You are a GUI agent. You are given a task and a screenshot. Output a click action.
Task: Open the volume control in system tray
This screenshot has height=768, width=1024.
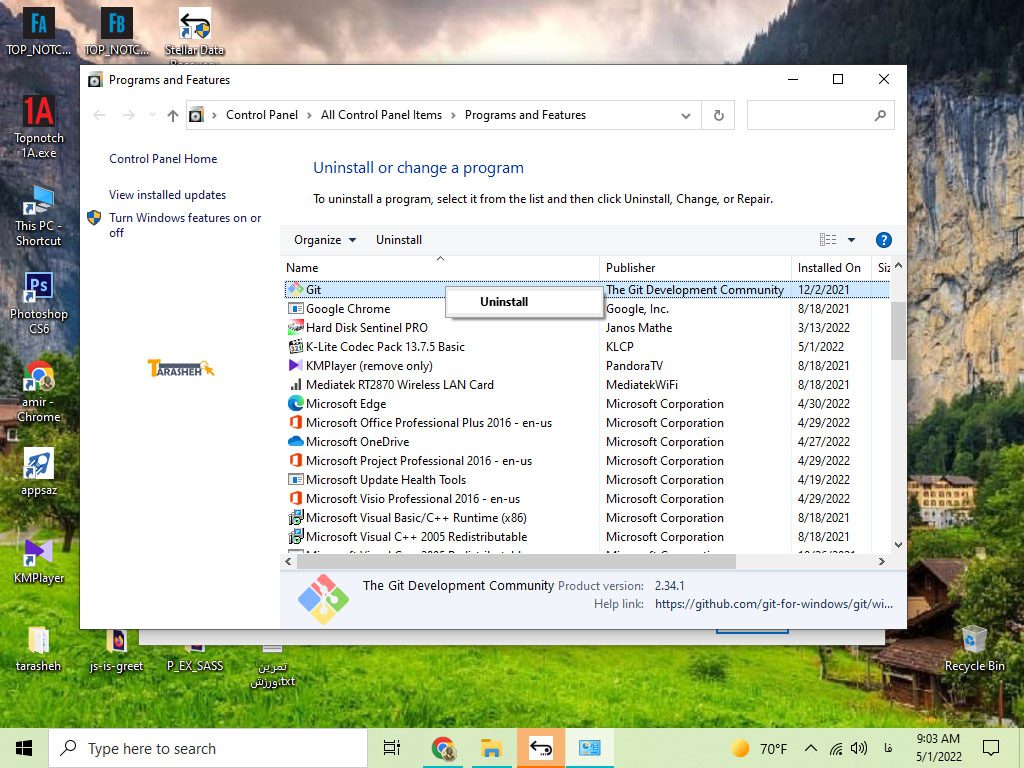[x=859, y=748]
